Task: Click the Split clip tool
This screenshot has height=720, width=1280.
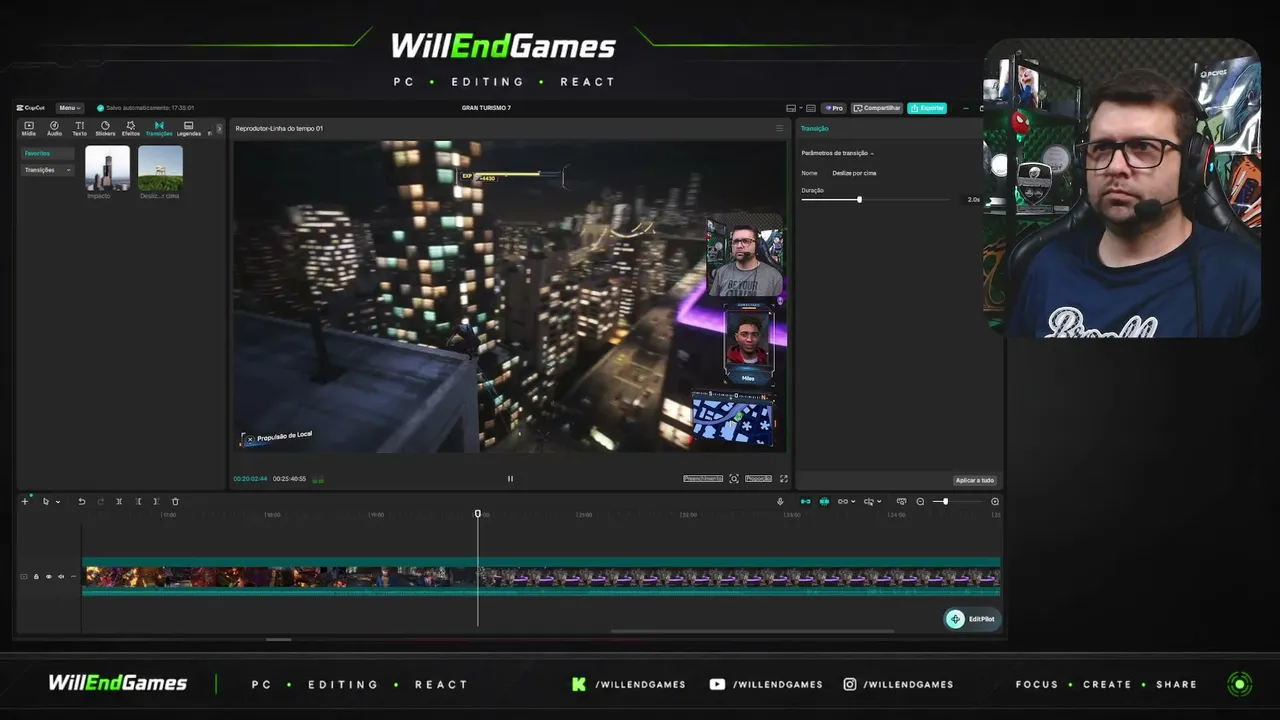Action: pyautogui.click(x=119, y=501)
